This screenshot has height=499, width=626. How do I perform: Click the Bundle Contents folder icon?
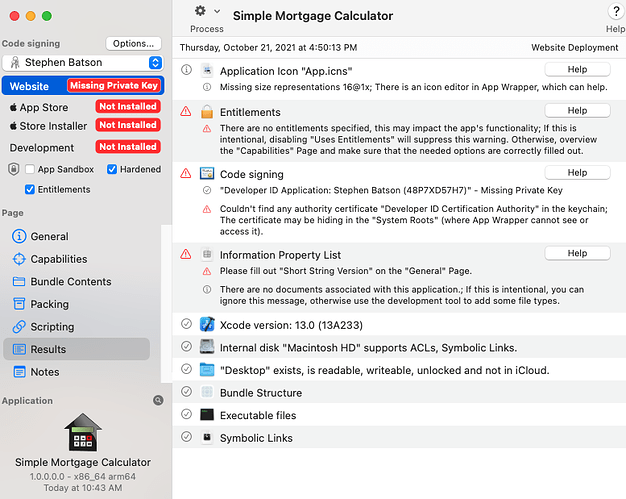[x=19, y=281]
